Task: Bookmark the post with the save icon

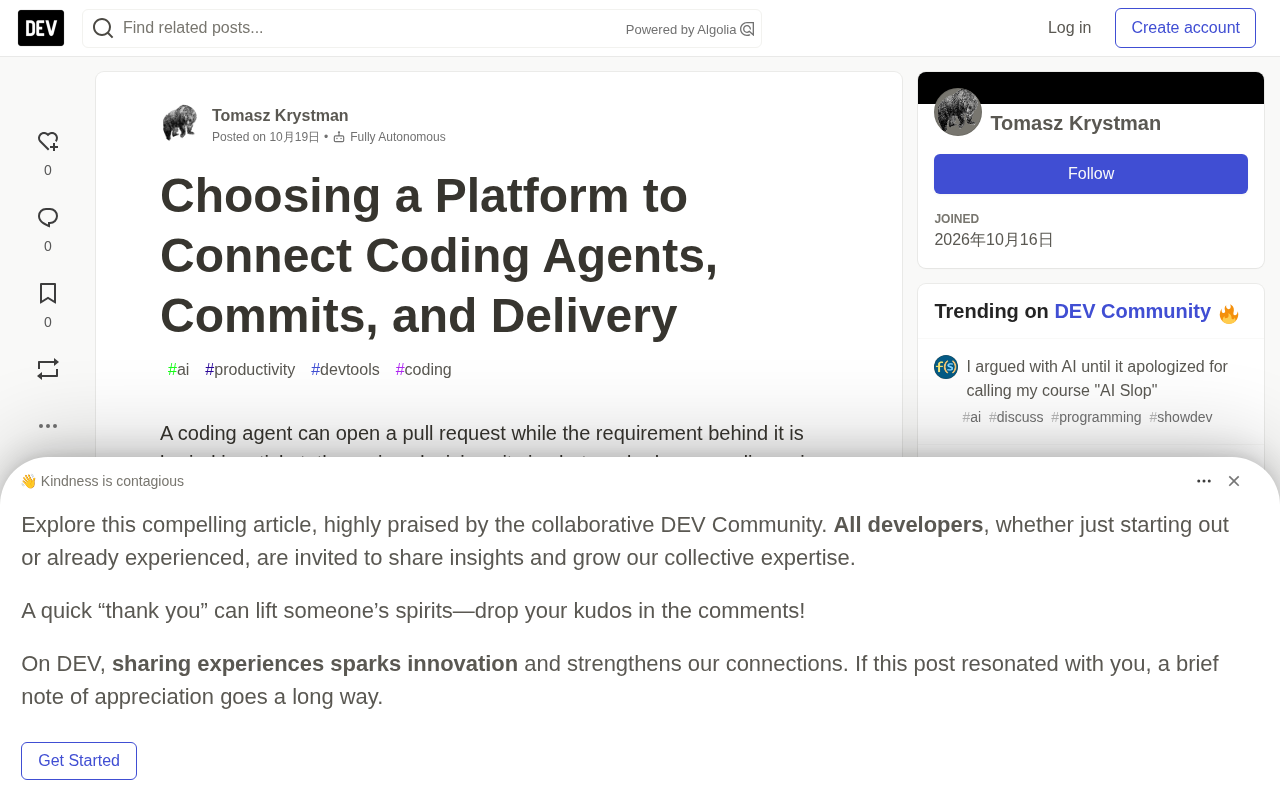Action: click(x=48, y=294)
